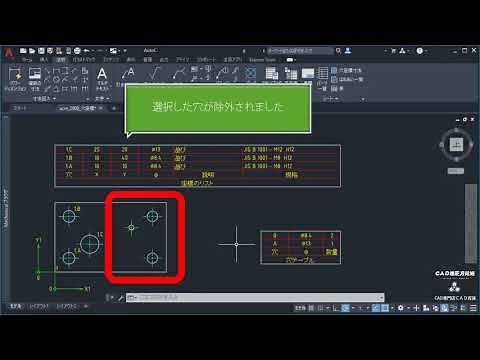Click the ViewCube top face
This screenshot has height=360, width=480.
(x=456, y=145)
